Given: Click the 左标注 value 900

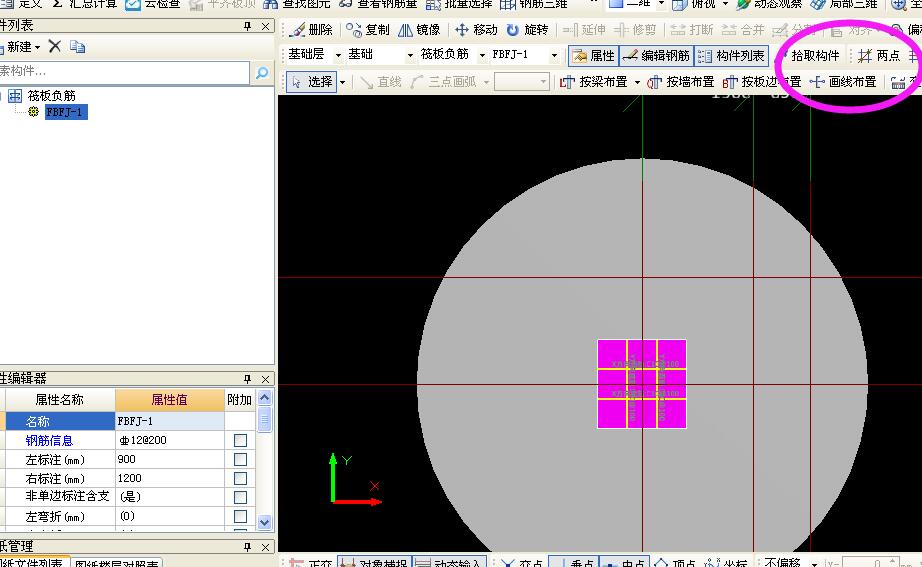Looking at the screenshot, I should point(169,459).
